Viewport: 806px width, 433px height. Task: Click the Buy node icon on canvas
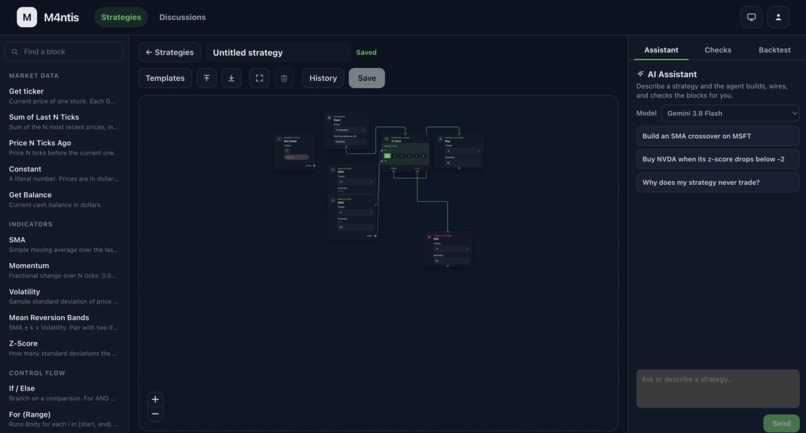[441, 139]
